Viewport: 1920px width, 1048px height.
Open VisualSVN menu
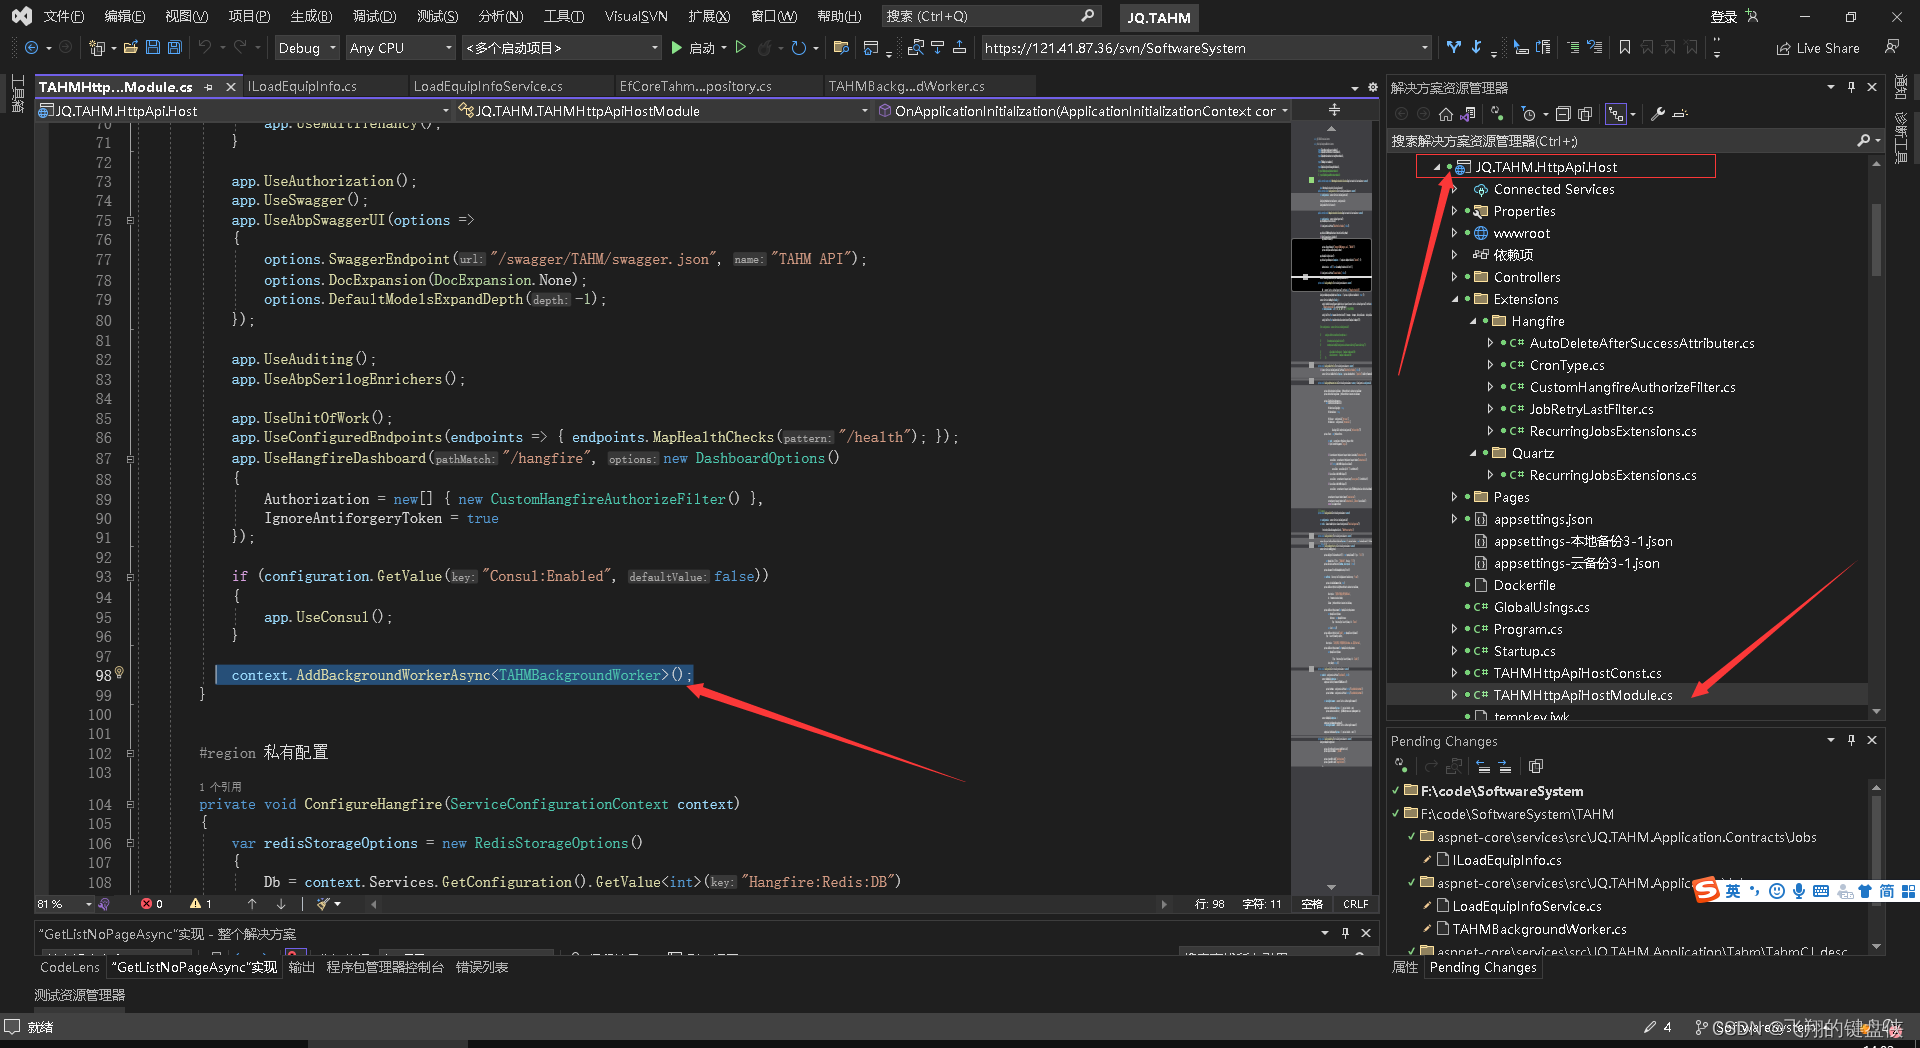tap(636, 16)
